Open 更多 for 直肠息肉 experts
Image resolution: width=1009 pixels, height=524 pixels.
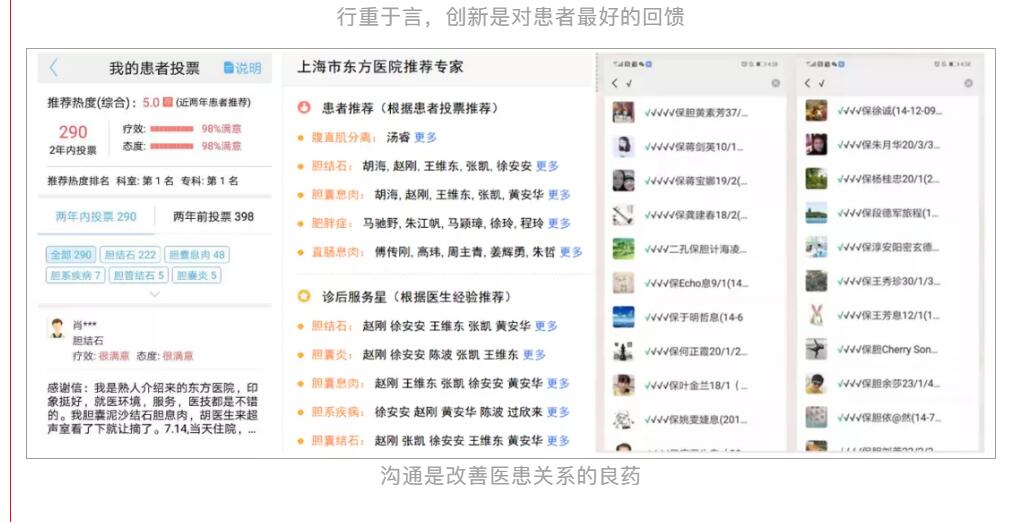(571, 252)
